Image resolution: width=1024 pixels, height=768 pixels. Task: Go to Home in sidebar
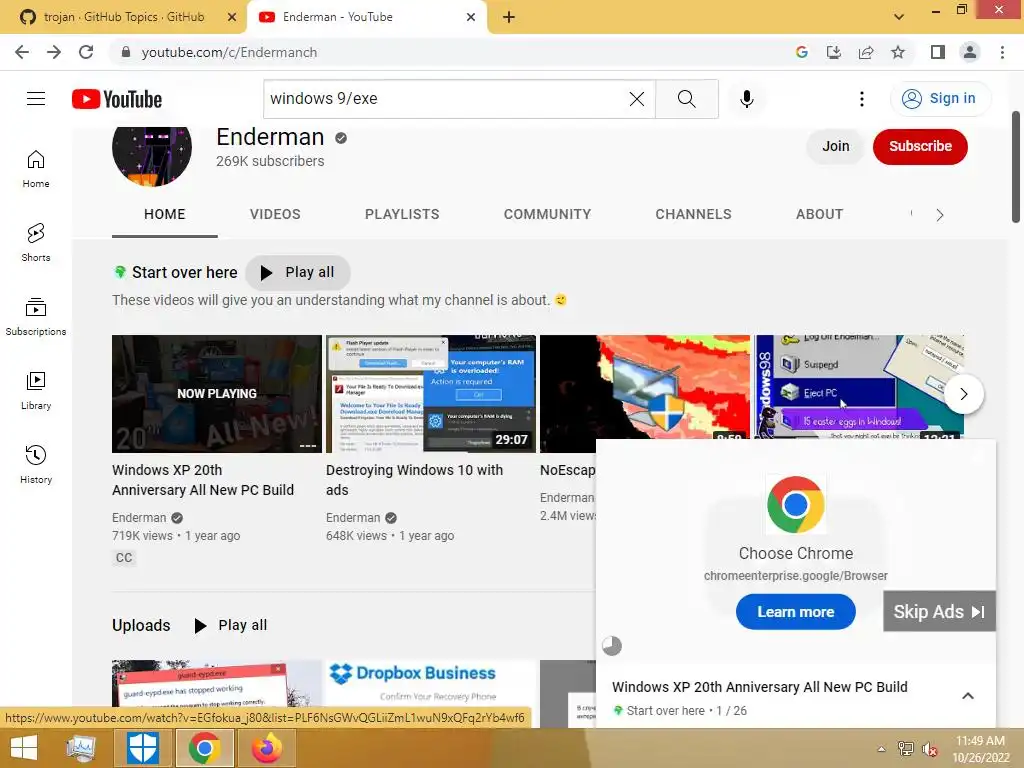click(36, 169)
